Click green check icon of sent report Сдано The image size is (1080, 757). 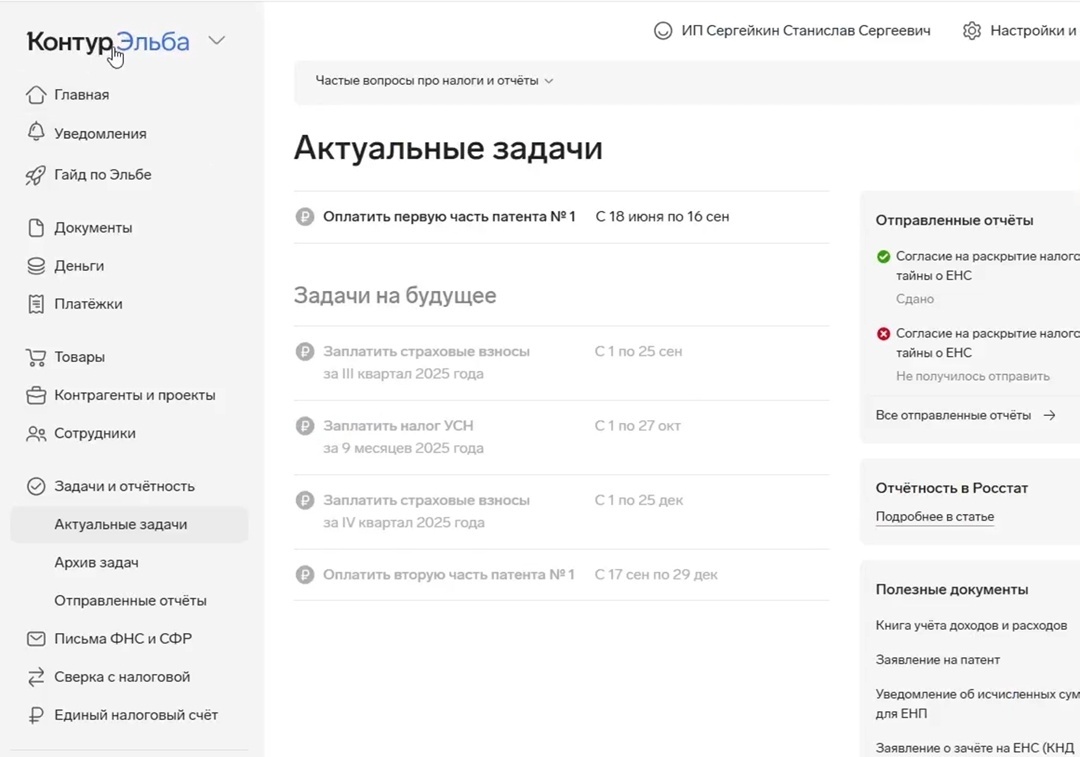click(x=883, y=256)
